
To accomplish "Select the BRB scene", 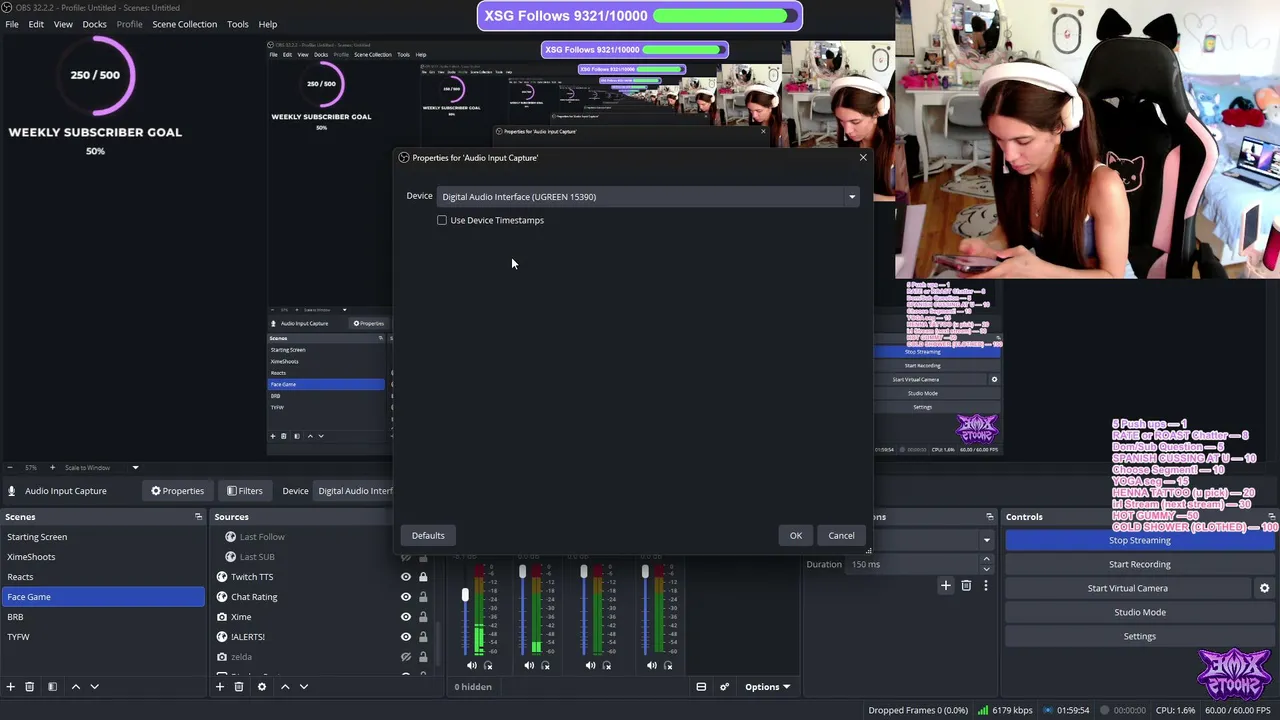I will 103,617.
